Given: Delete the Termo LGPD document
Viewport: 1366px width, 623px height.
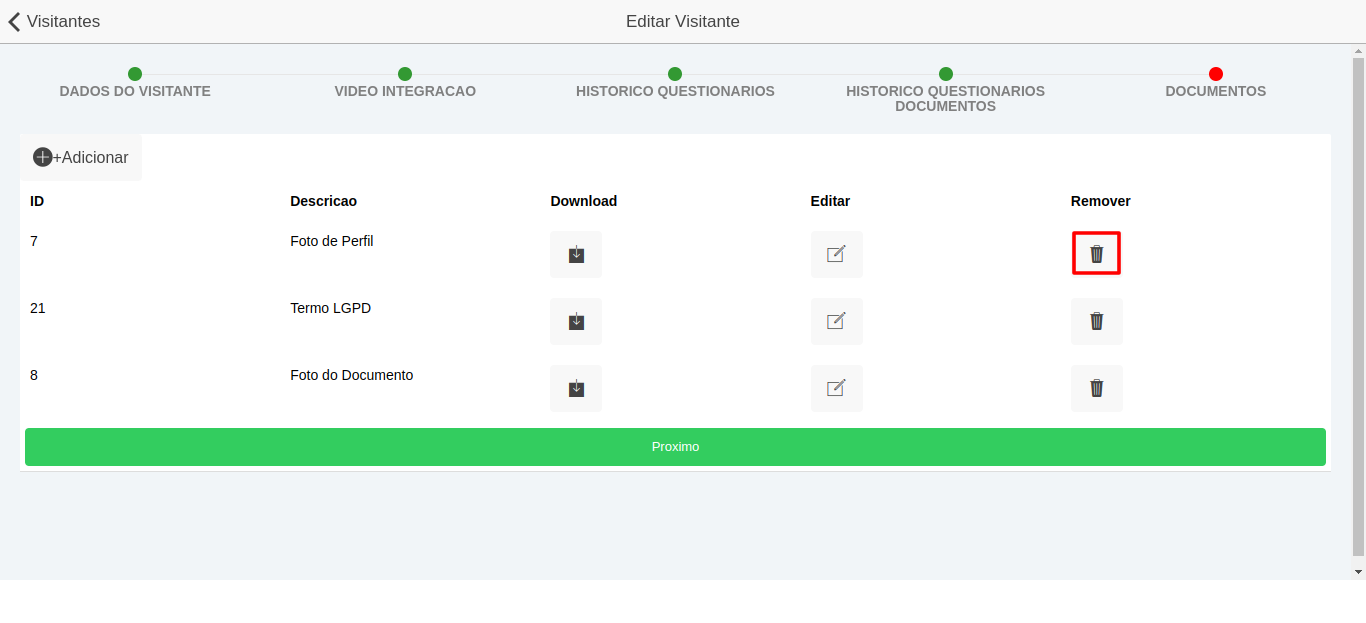Looking at the screenshot, I should (x=1096, y=321).
